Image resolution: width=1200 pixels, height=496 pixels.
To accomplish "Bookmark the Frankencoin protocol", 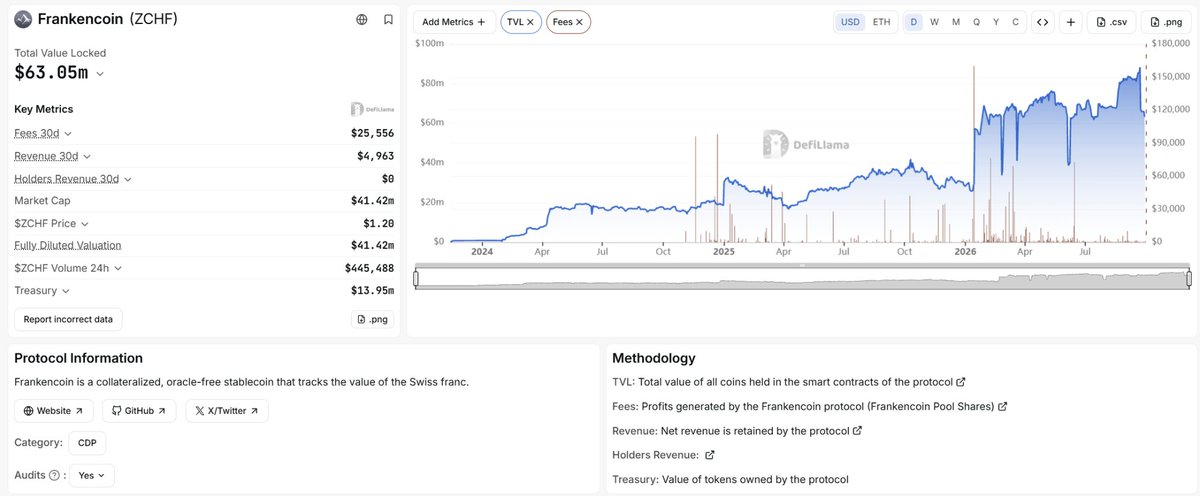I will [388, 19].
